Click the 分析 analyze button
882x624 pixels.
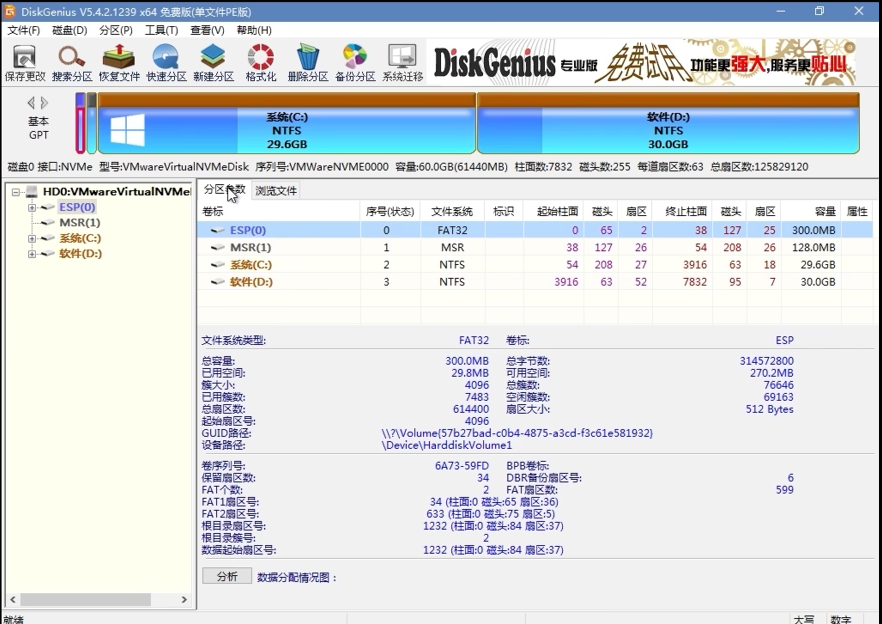227,576
